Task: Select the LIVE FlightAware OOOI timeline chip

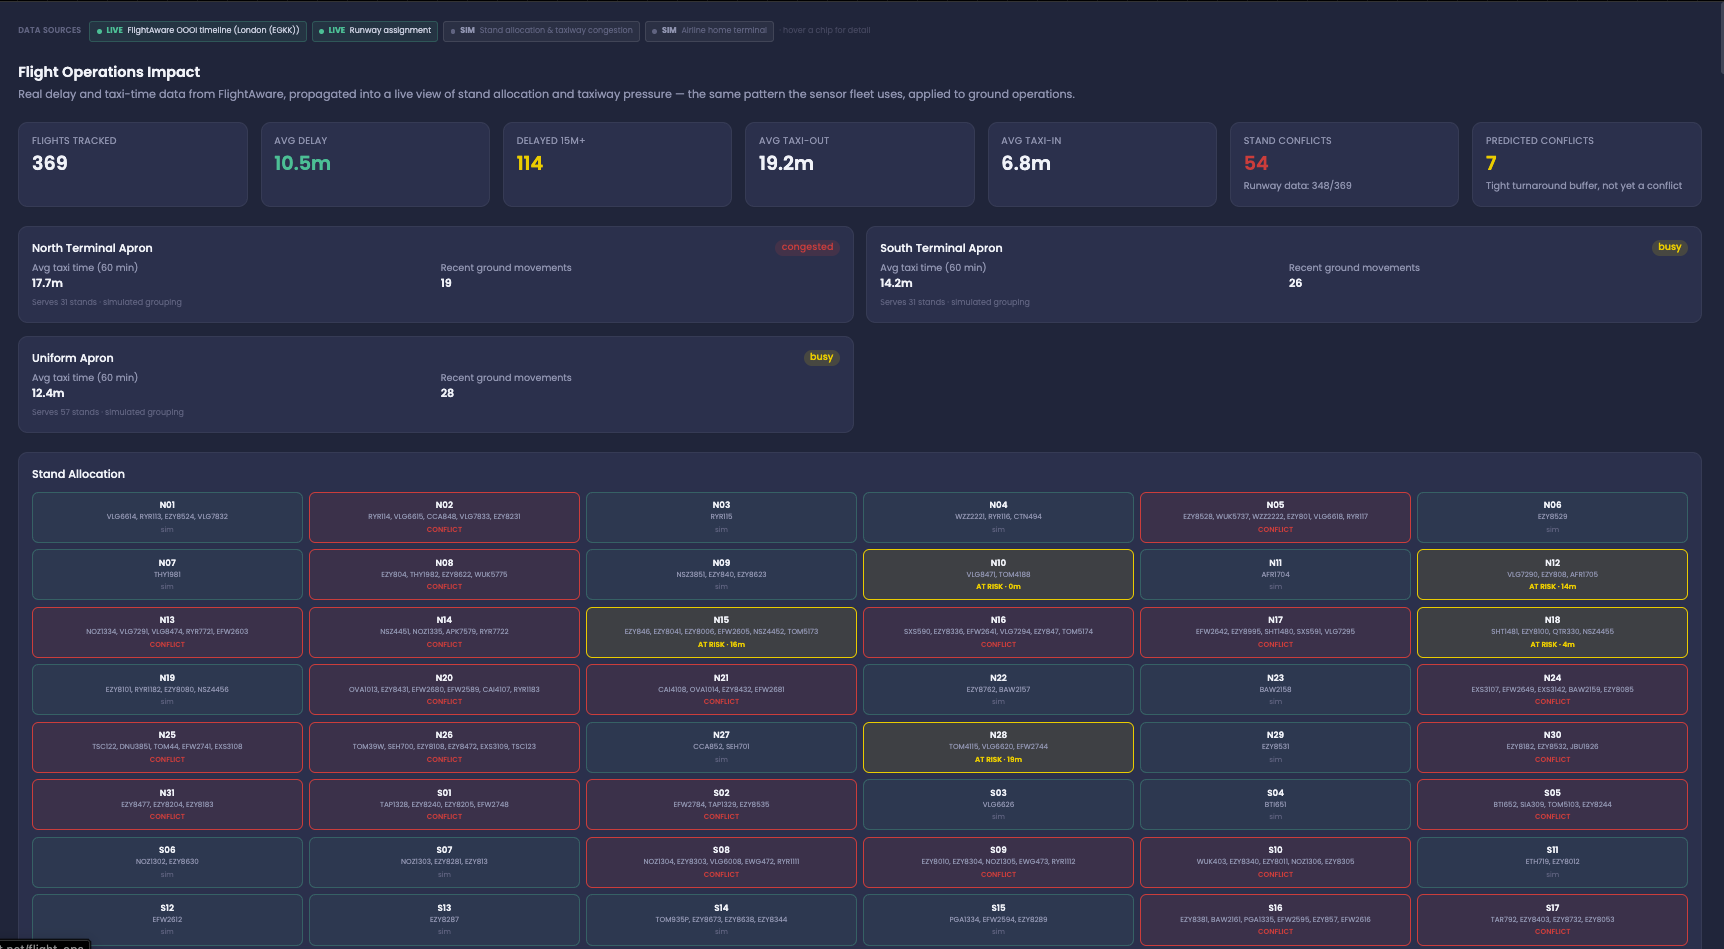Action: [x=198, y=31]
